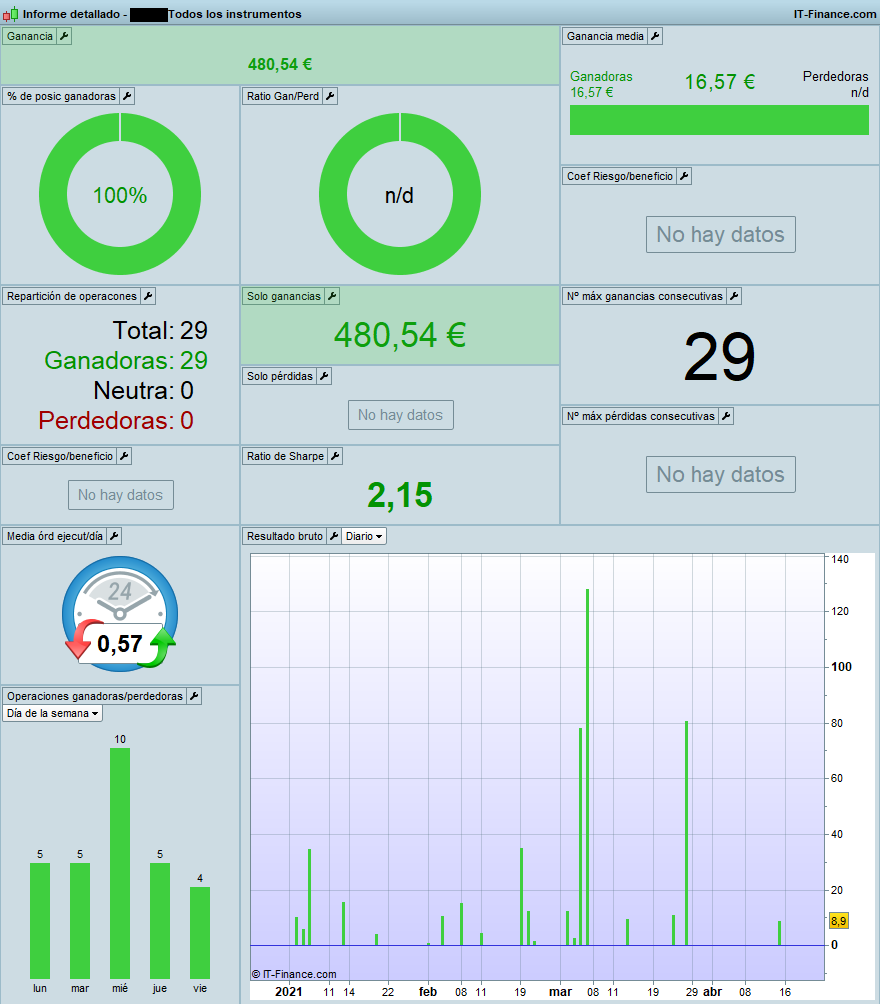The width and height of the screenshot is (880, 1004).
Task: Open wrench for Repartición de operacones
Action: click(148, 296)
